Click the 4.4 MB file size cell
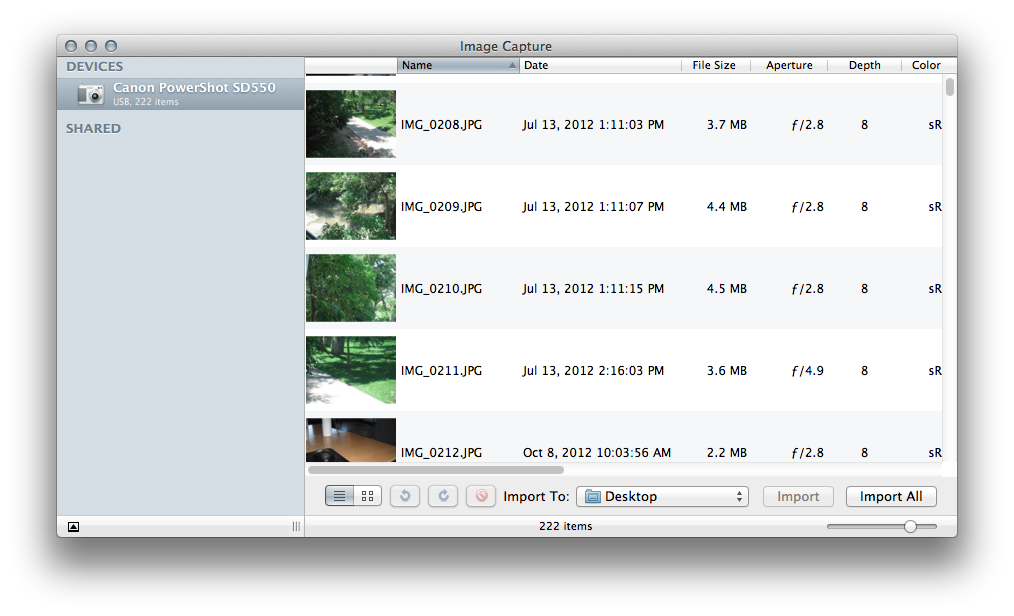Image resolution: width=1014 pixels, height=616 pixels. (x=726, y=207)
